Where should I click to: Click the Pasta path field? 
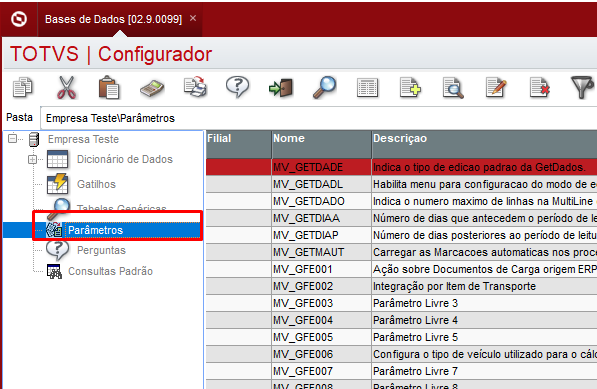[318, 118]
